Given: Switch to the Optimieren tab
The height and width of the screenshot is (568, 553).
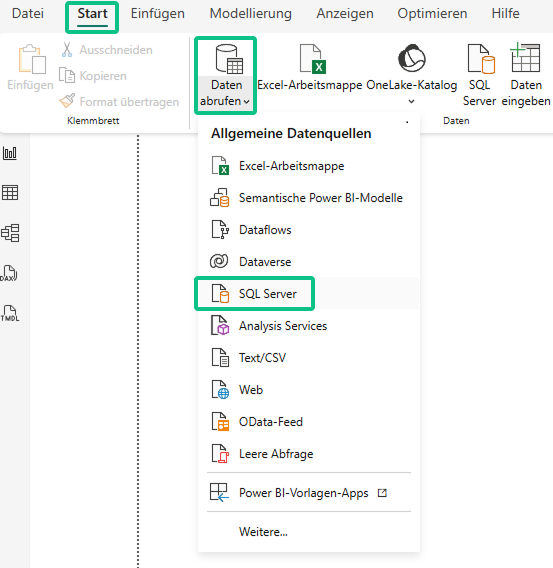Looking at the screenshot, I should (x=432, y=13).
